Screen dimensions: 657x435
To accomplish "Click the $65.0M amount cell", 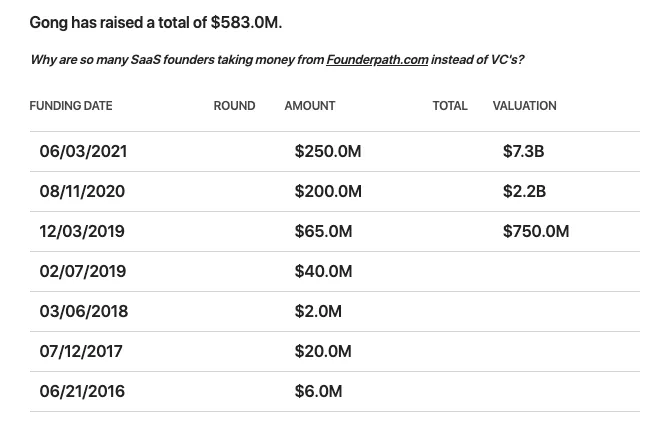I will click(x=323, y=232).
